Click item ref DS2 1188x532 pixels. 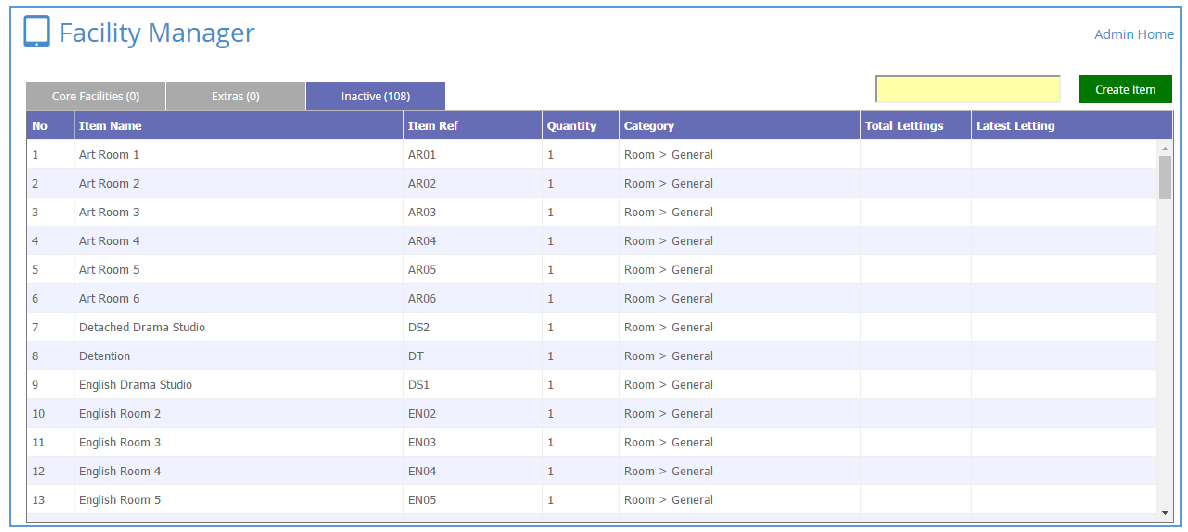(x=419, y=327)
